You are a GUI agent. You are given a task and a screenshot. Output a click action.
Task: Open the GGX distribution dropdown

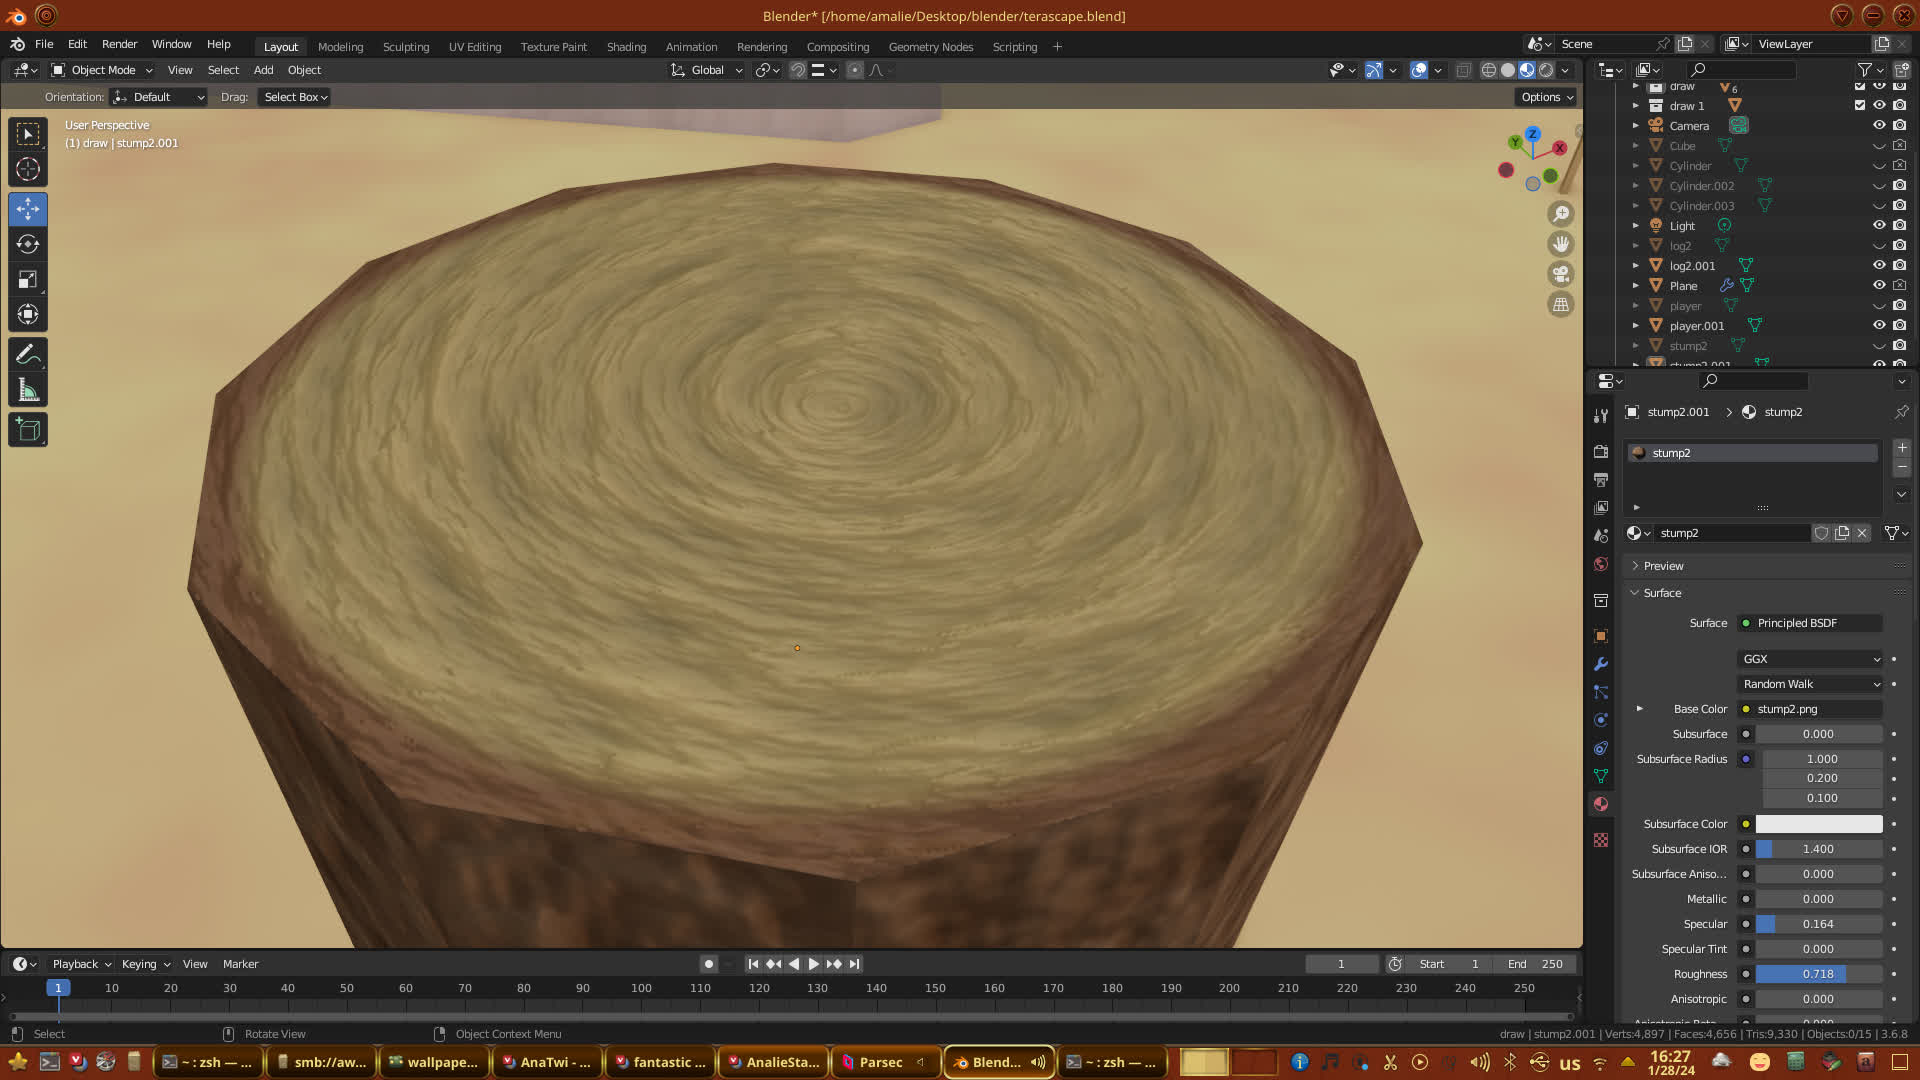1811,659
